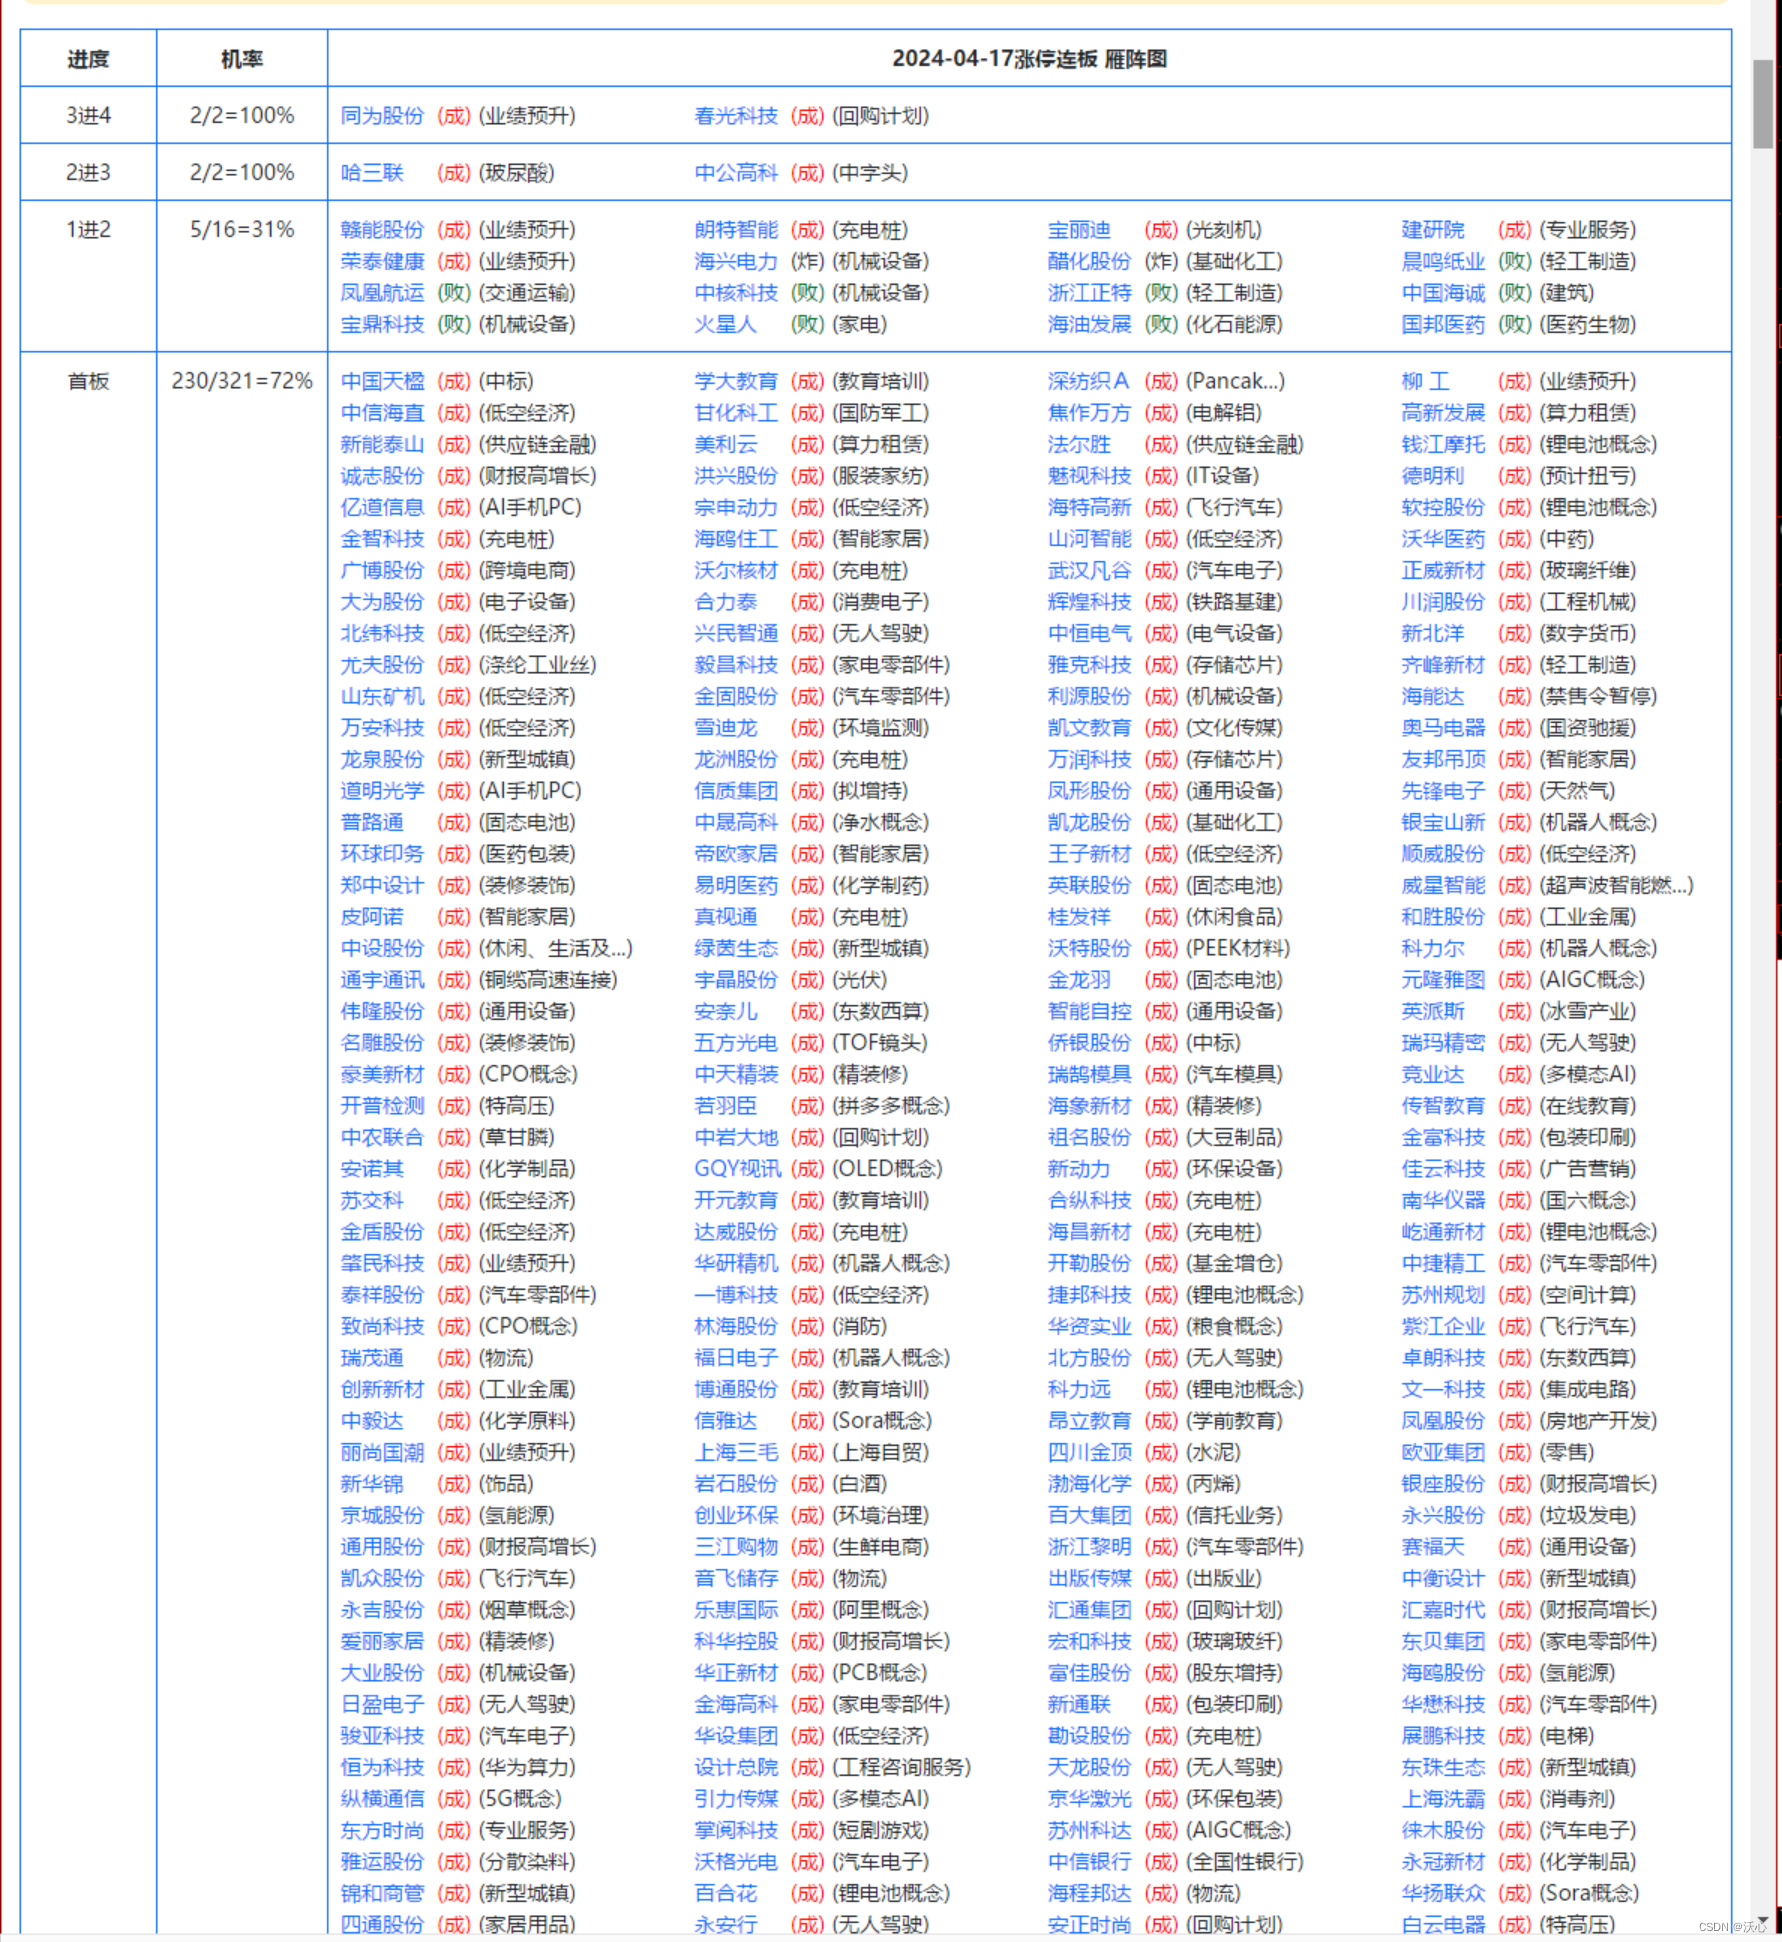Click the 浙江正特 link
This screenshot has height=1942, width=1782.
[x=1089, y=293]
